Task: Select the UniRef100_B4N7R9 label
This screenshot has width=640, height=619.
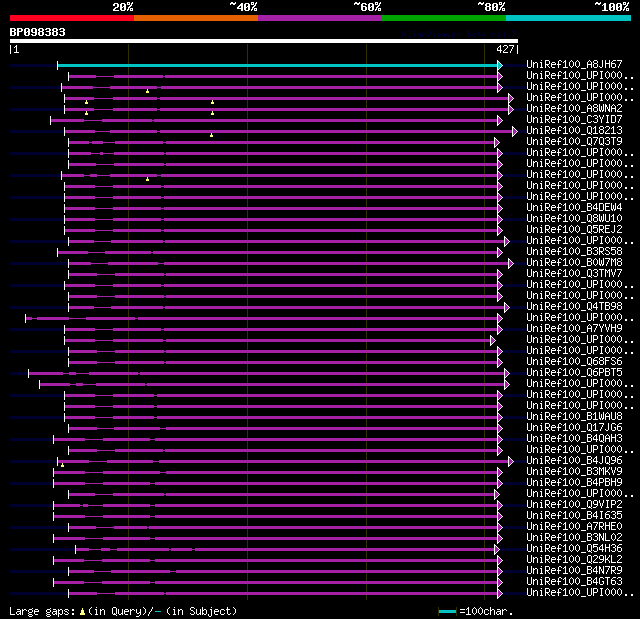Action: point(574,571)
